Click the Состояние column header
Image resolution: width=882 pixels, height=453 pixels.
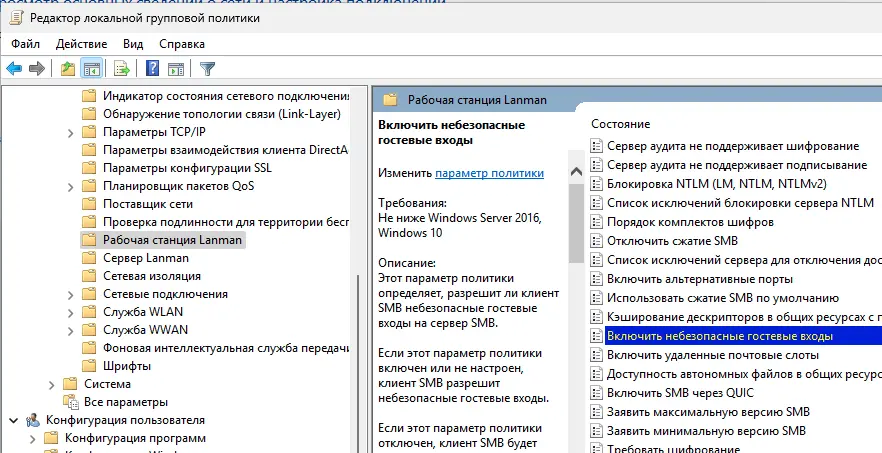620,124
